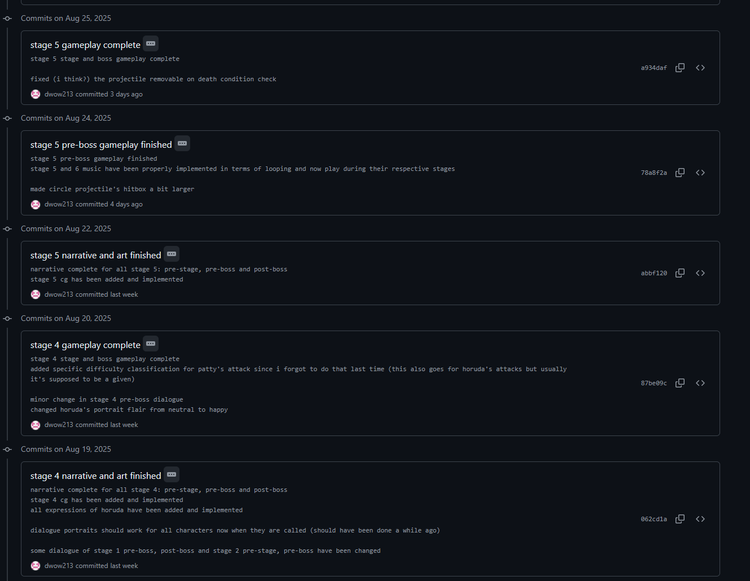Browse repository at commit 062cd1a
Viewport: 750px width, 581px height.
700,519
